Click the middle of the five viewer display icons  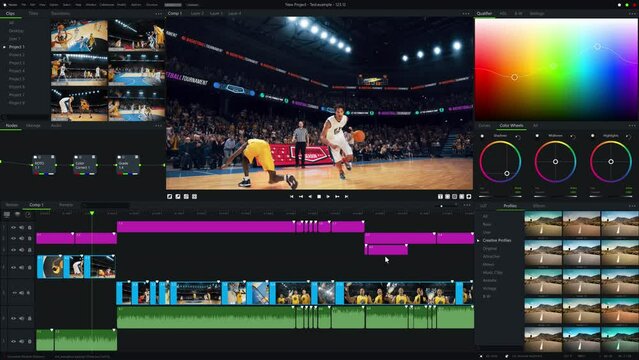click(454, 197)
